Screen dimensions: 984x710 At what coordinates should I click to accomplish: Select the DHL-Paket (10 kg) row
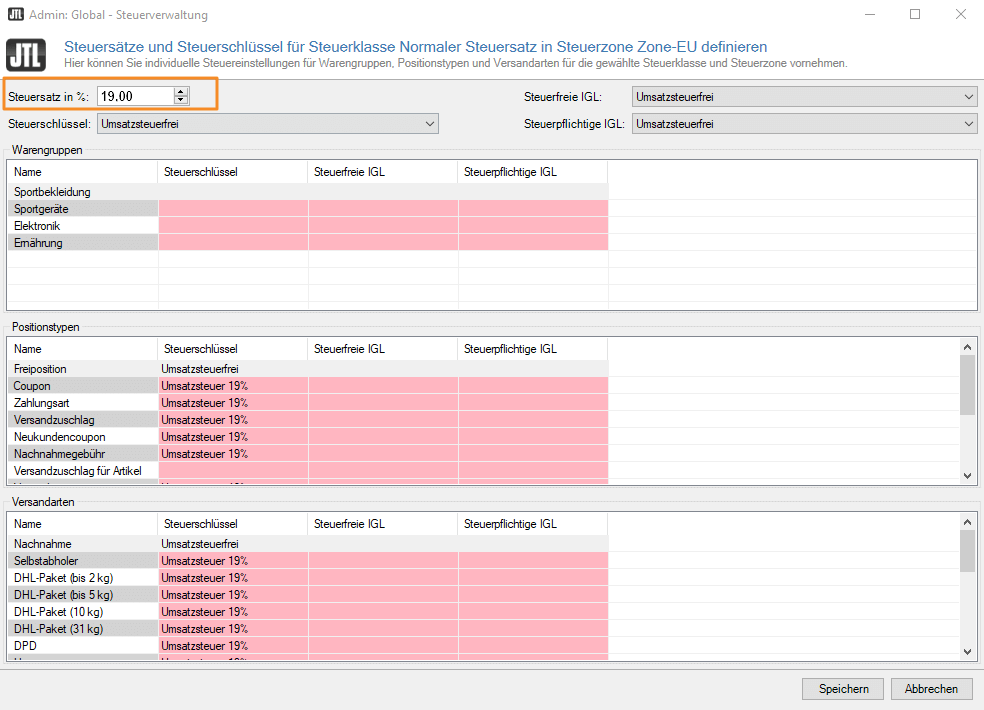click(308, 611)
